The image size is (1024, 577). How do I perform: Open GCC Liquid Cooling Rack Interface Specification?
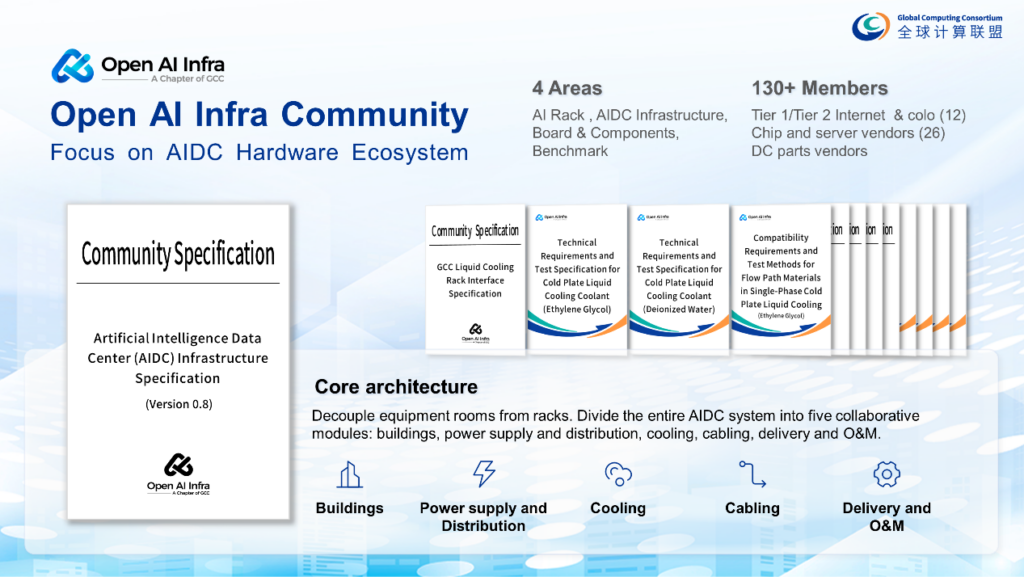click(475, 279)
